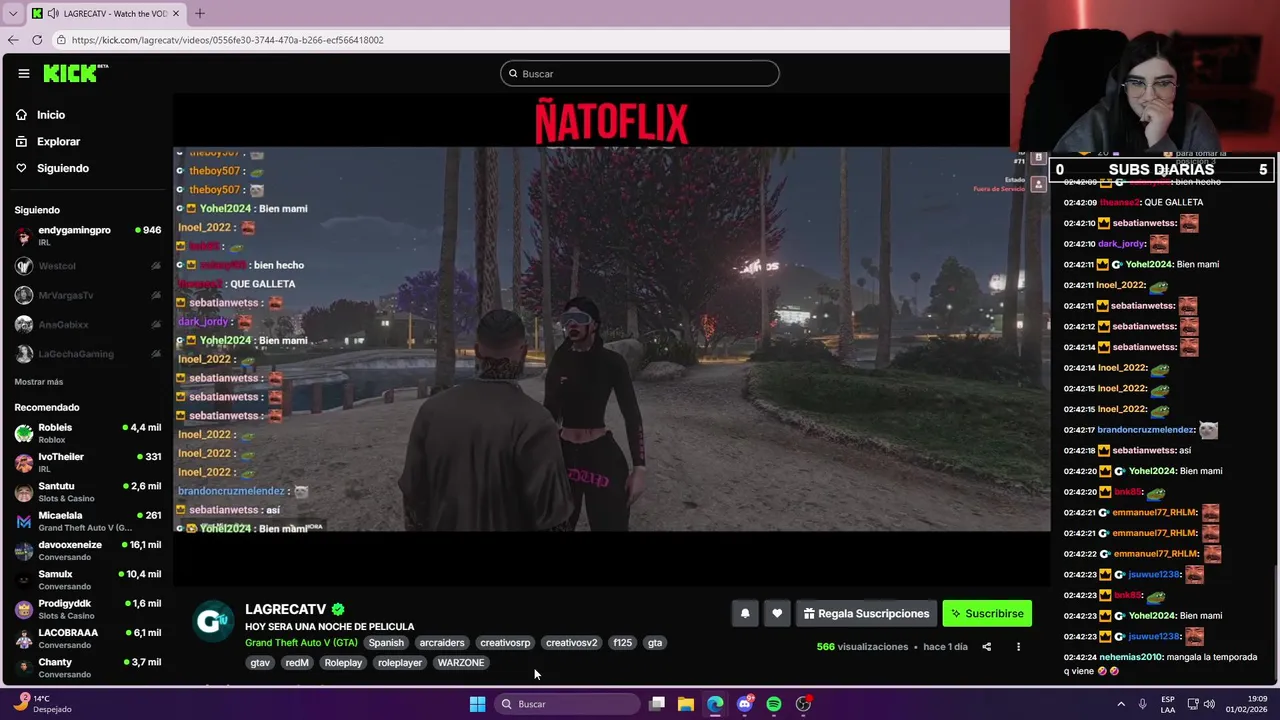Open File Explorer from the taskbar
The image size is (1280, 720).
(686, 704)
